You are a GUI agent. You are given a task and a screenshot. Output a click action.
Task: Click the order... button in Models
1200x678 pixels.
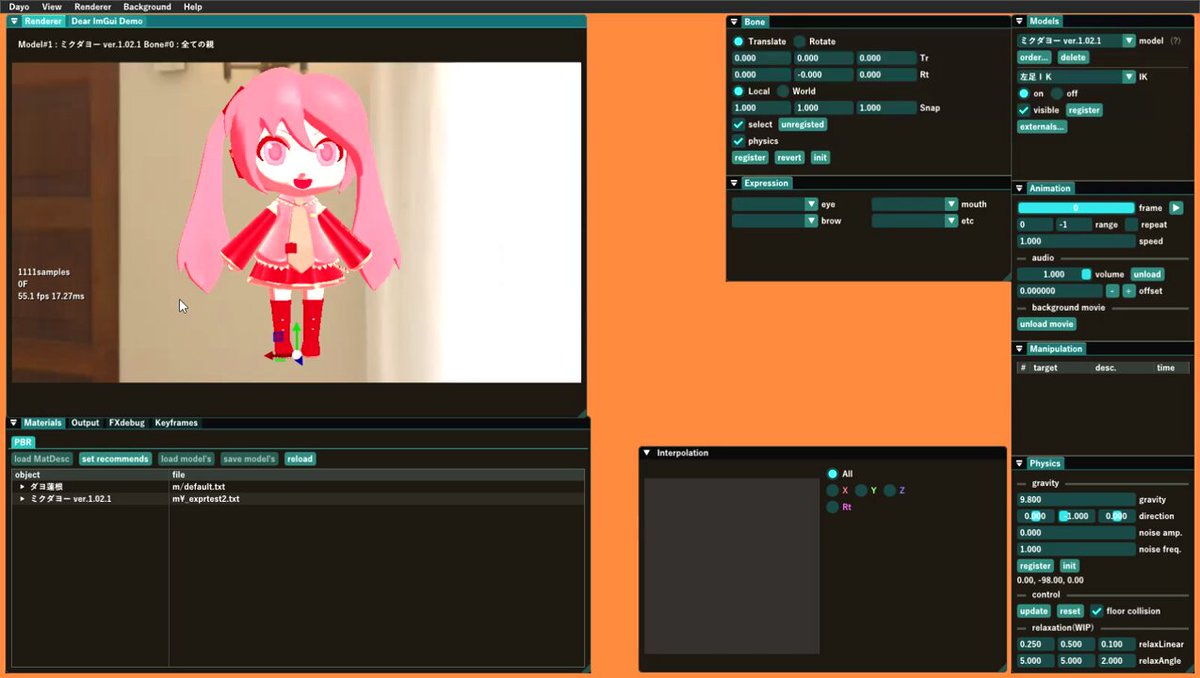click(1035, 58)
